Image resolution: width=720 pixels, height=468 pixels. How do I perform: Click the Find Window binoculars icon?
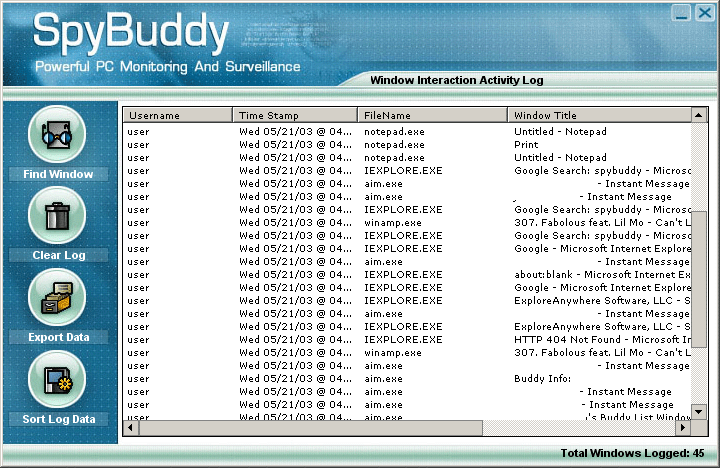click(57, 134)
